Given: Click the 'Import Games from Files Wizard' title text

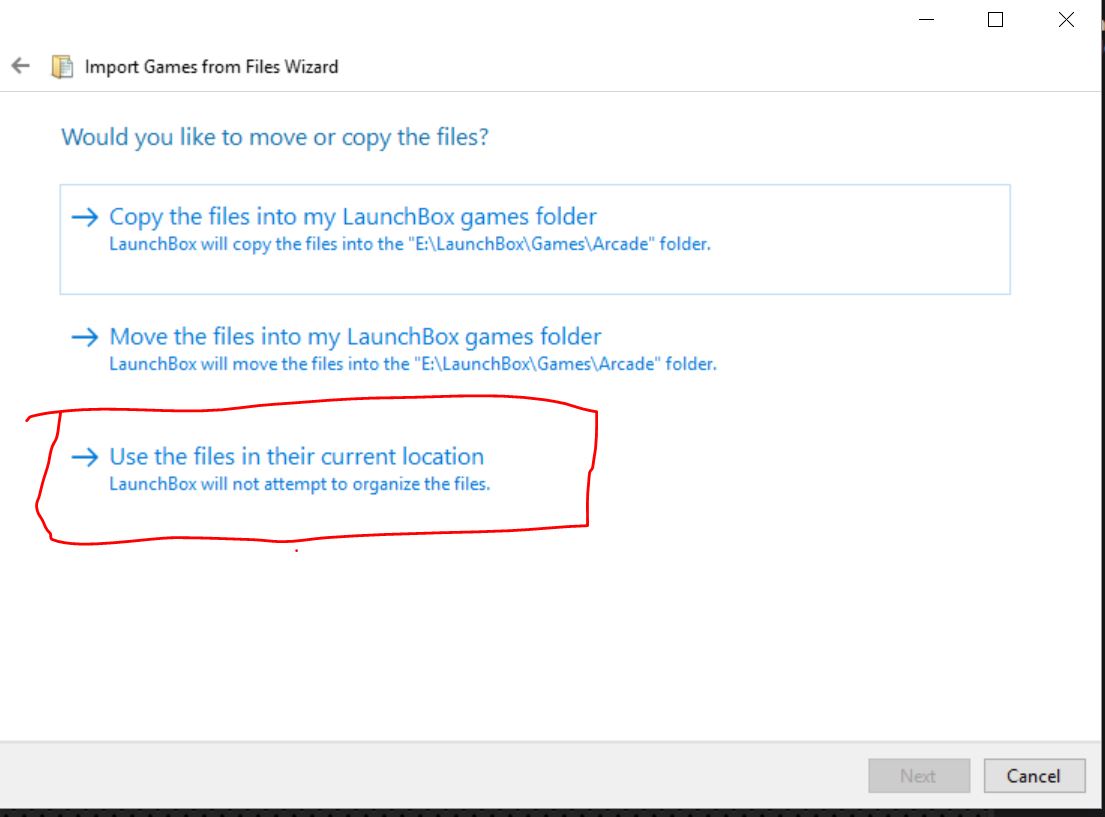Looking at the screenshot, I should (211, 66).
